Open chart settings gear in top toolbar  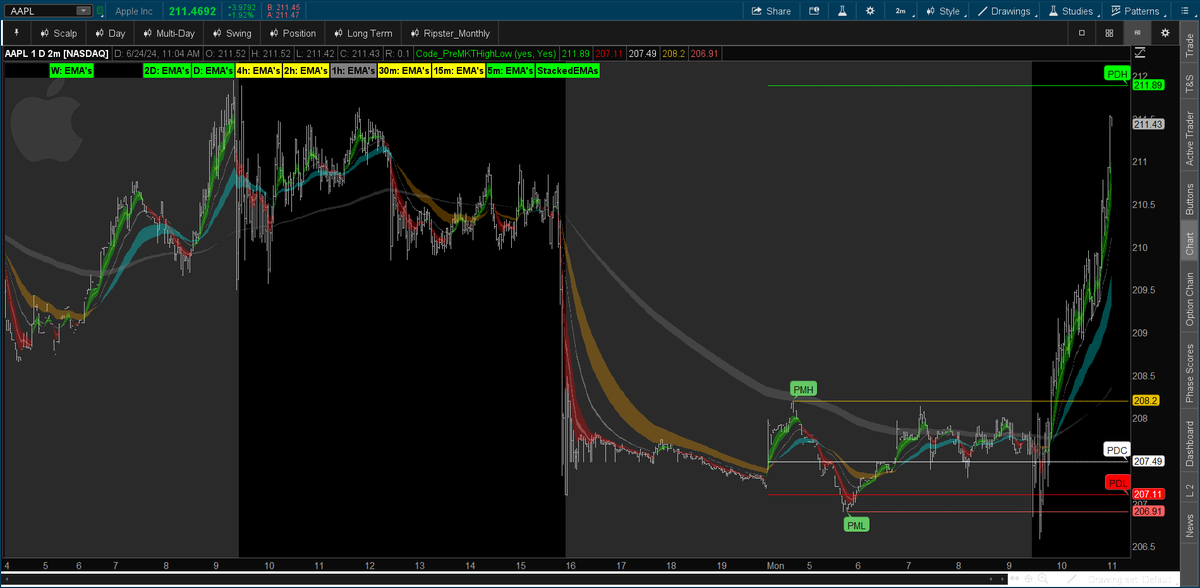click(870, 11)
